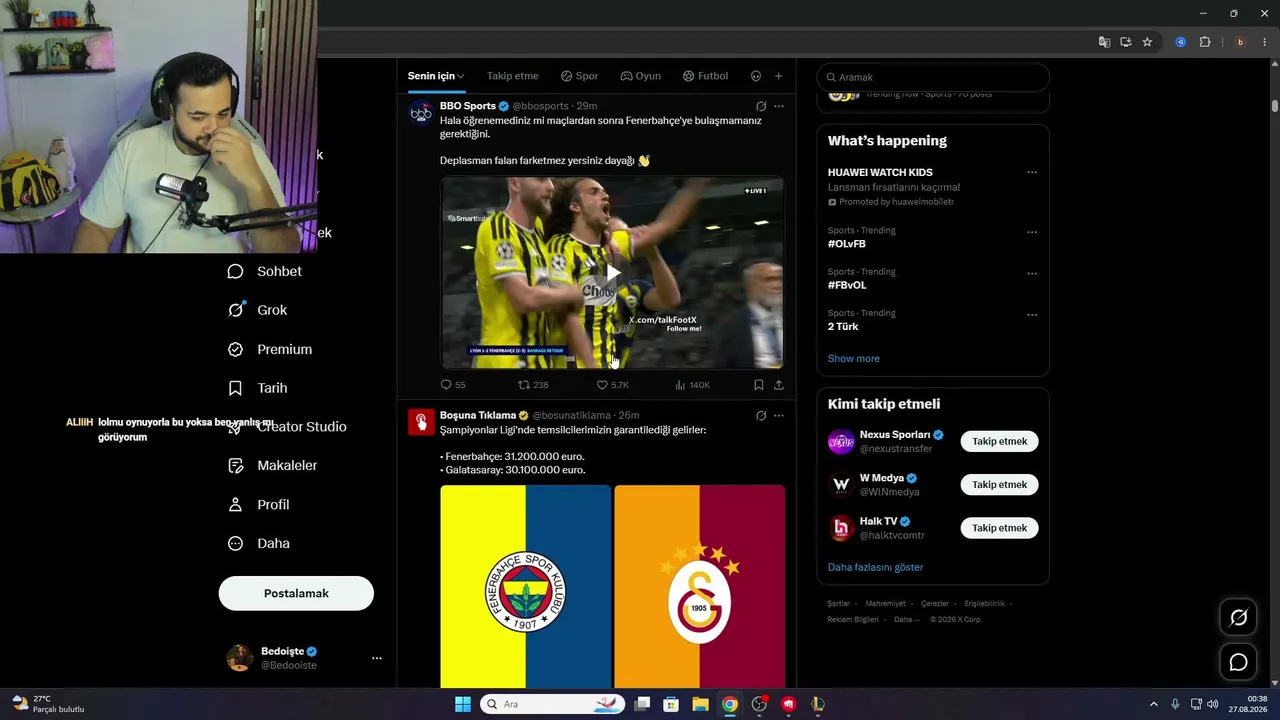Viewport: 1280px width, 720px height.
Task: Open more options on BBO Sports post
Action: point(779,106)
